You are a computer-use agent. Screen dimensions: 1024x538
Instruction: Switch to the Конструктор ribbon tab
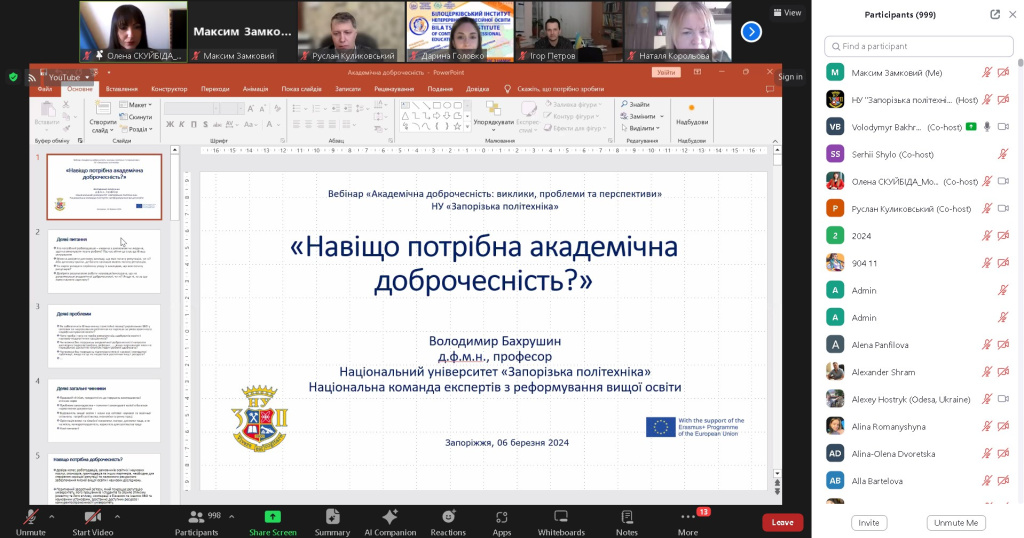[169, 89]
